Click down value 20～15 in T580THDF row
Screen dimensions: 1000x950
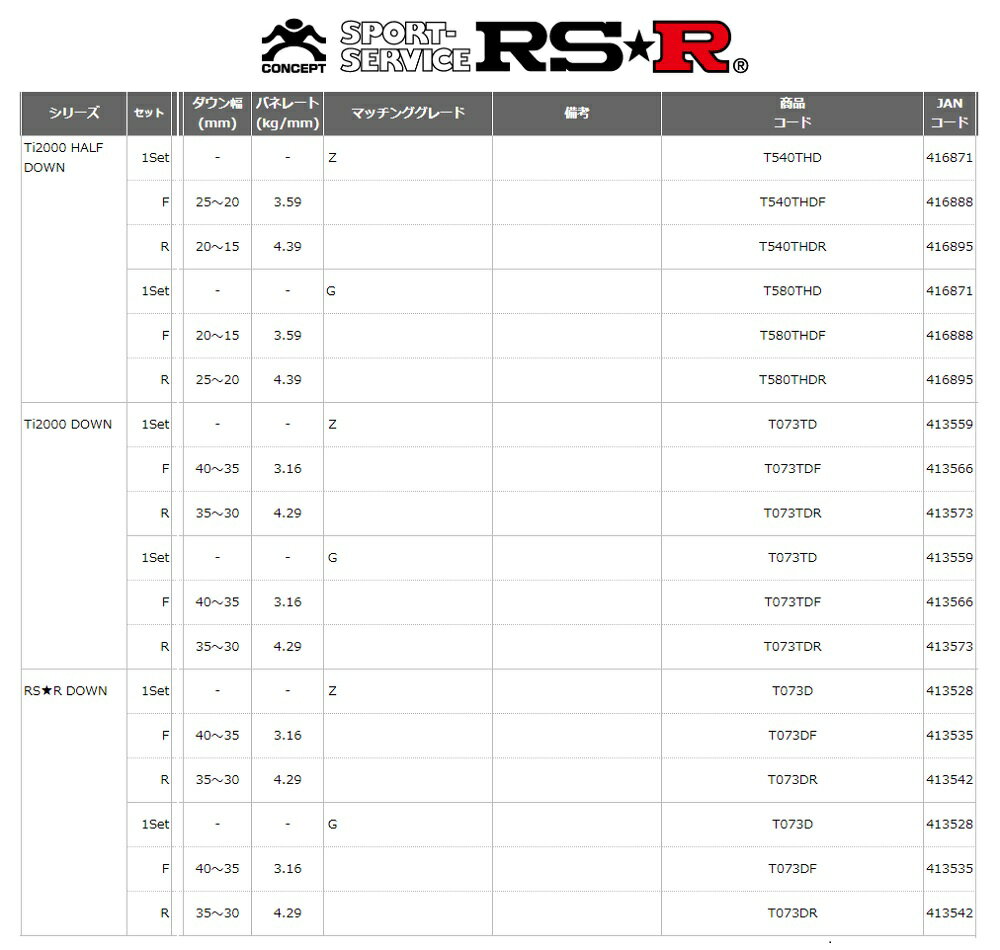[217, 335]
